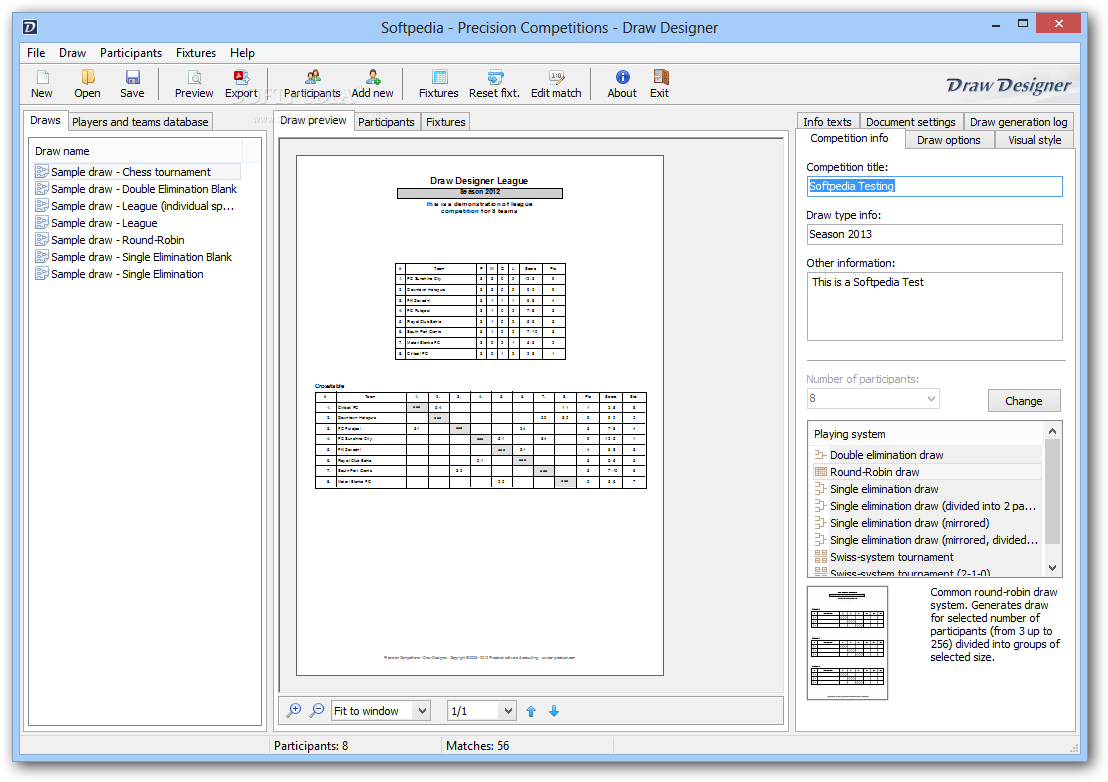Exit the application via toolbar
1108x782 pixels.
pos(659,84)
